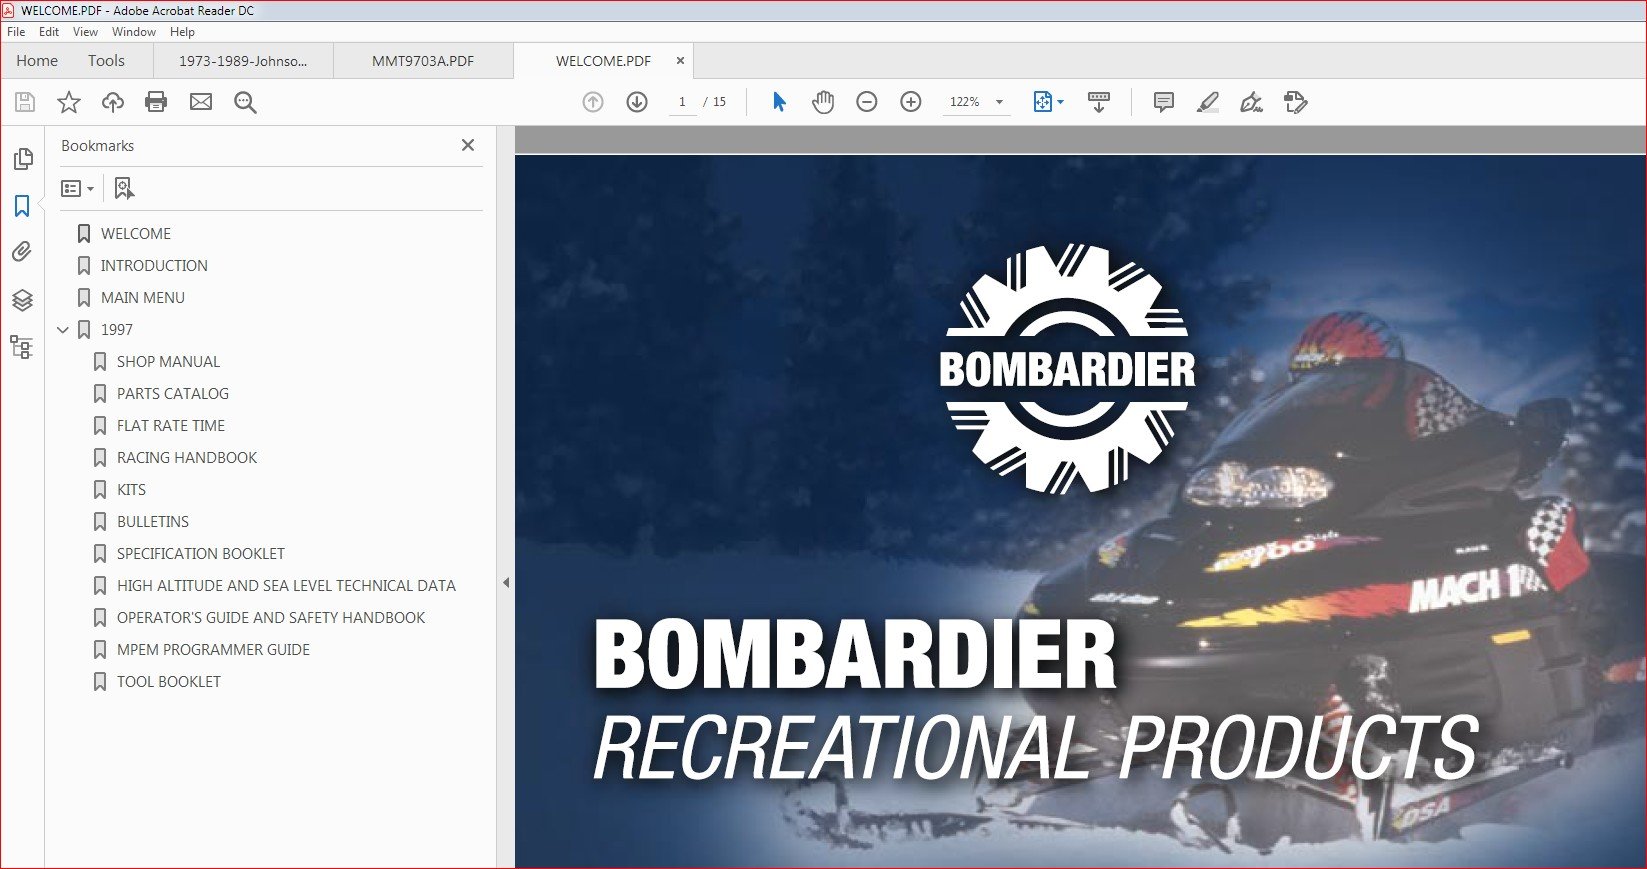
Task: Open the Find text magnifier icon
Action: [x=245, y=102]
